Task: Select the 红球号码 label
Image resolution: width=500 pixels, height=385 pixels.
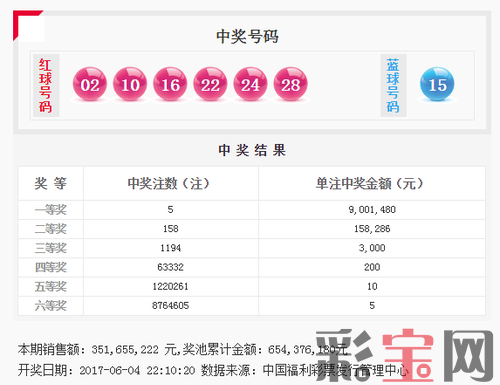Action: 45,86
